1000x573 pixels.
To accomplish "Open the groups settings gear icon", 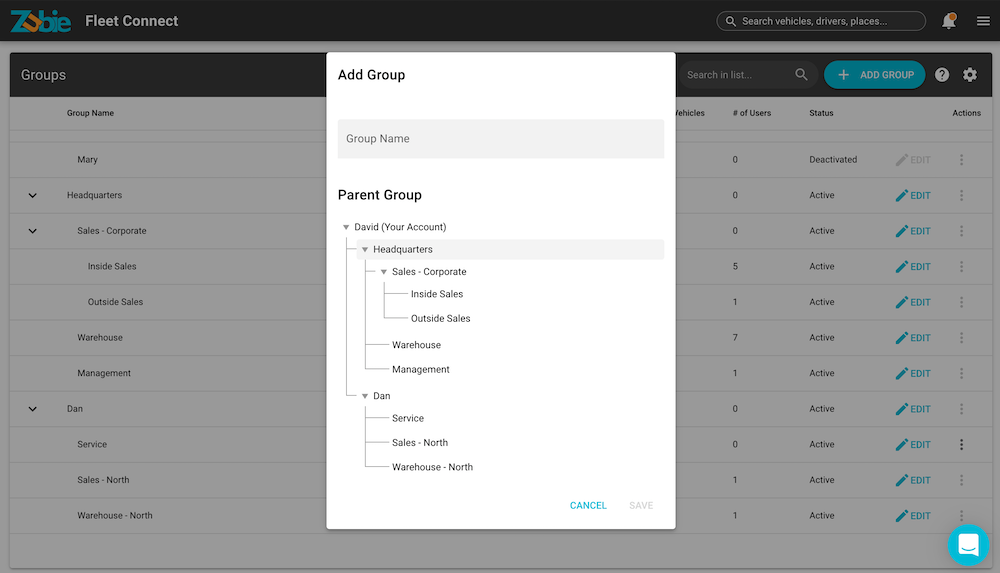I will pyautogui.click(x=970, y=75).
